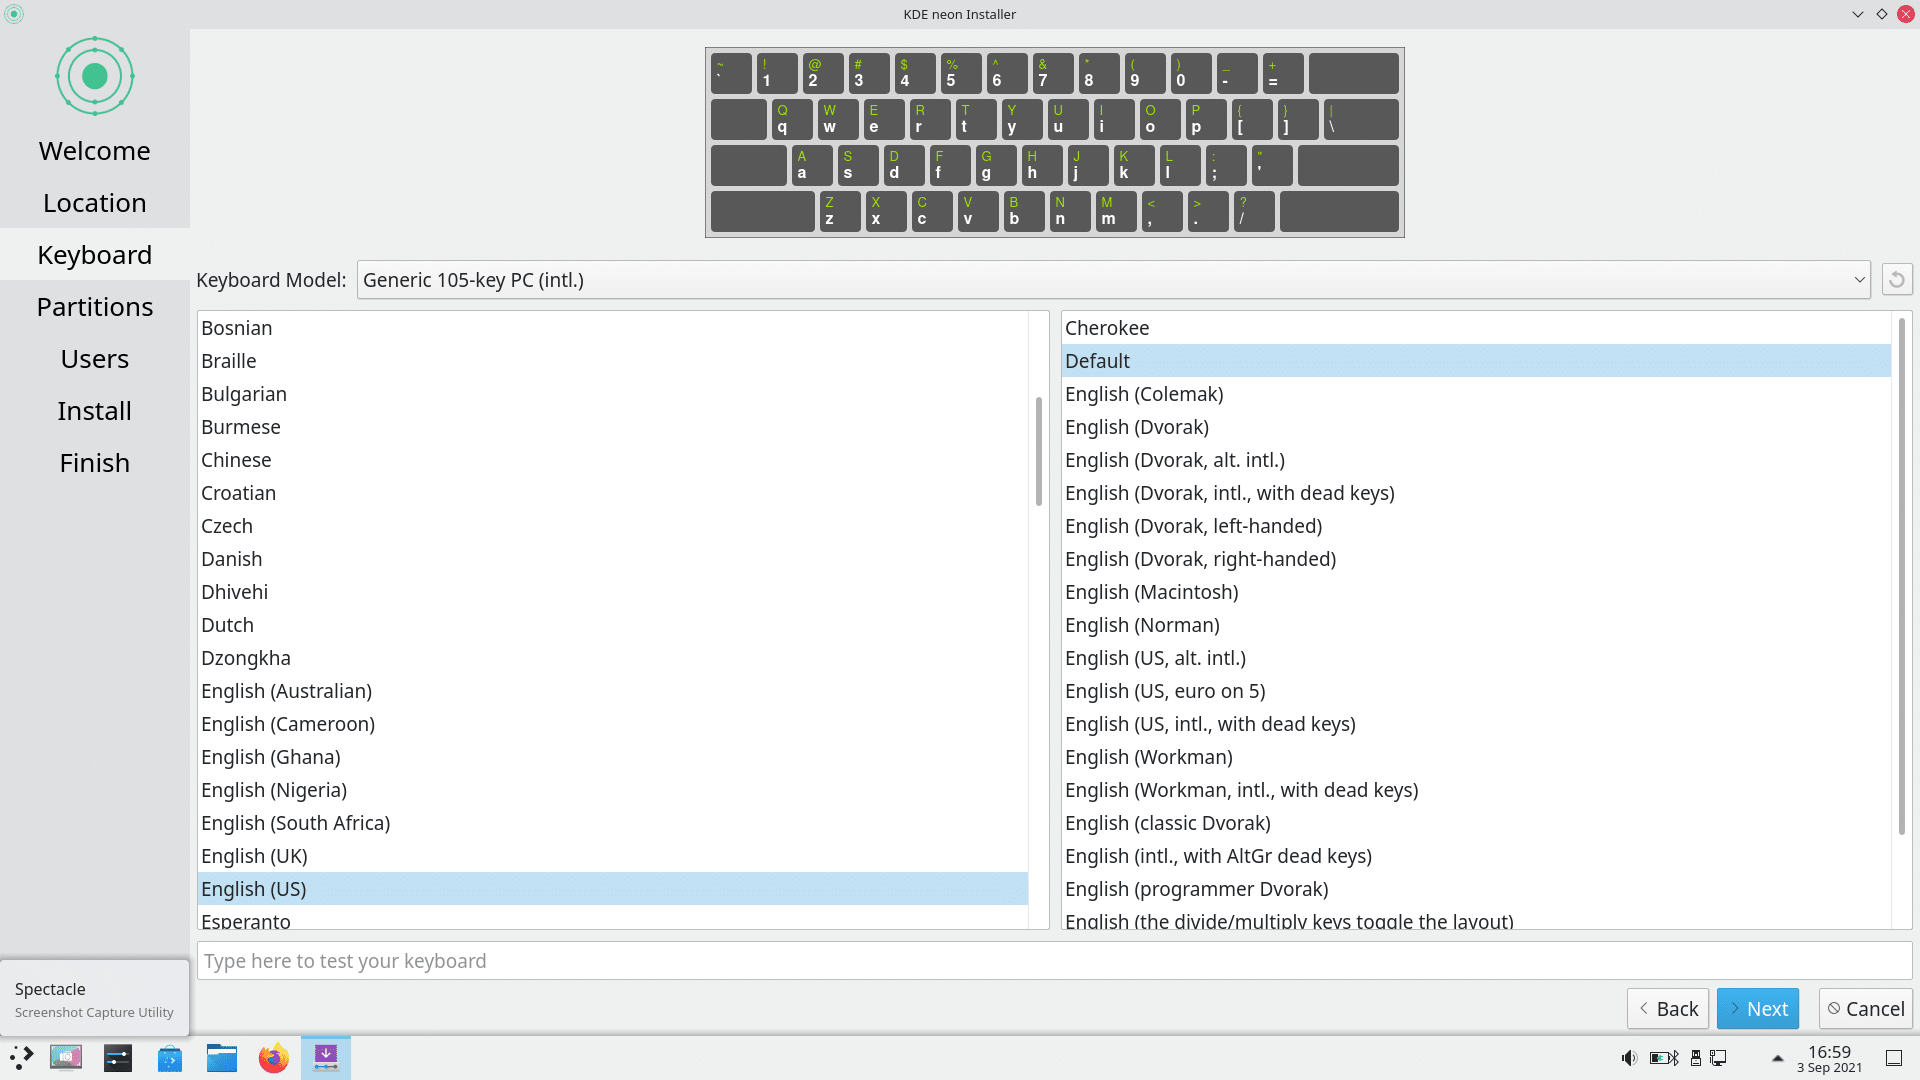The height and width of the screenshot is (1080, 1920).
Task: Click the Back button
Action: (x=1667, y=1009)
